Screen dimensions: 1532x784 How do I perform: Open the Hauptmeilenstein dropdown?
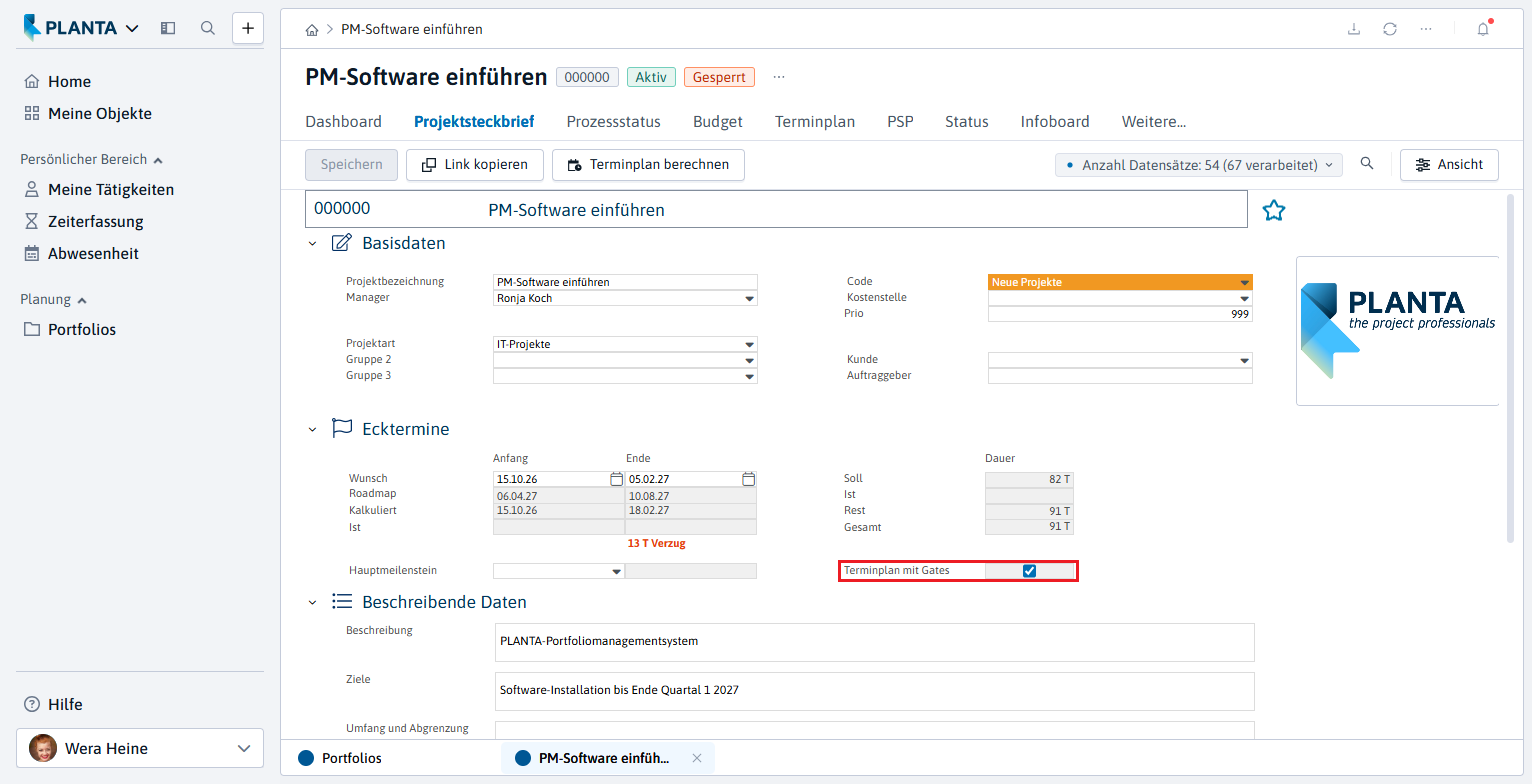pyautogui.click(x=616, y=571)
